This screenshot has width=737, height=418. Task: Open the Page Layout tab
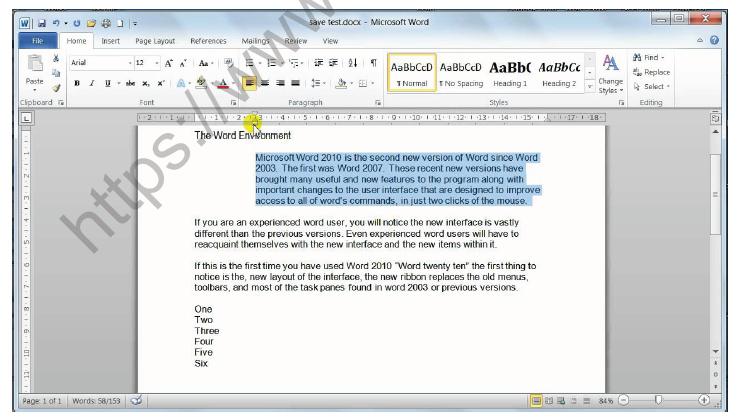(155, 41)
